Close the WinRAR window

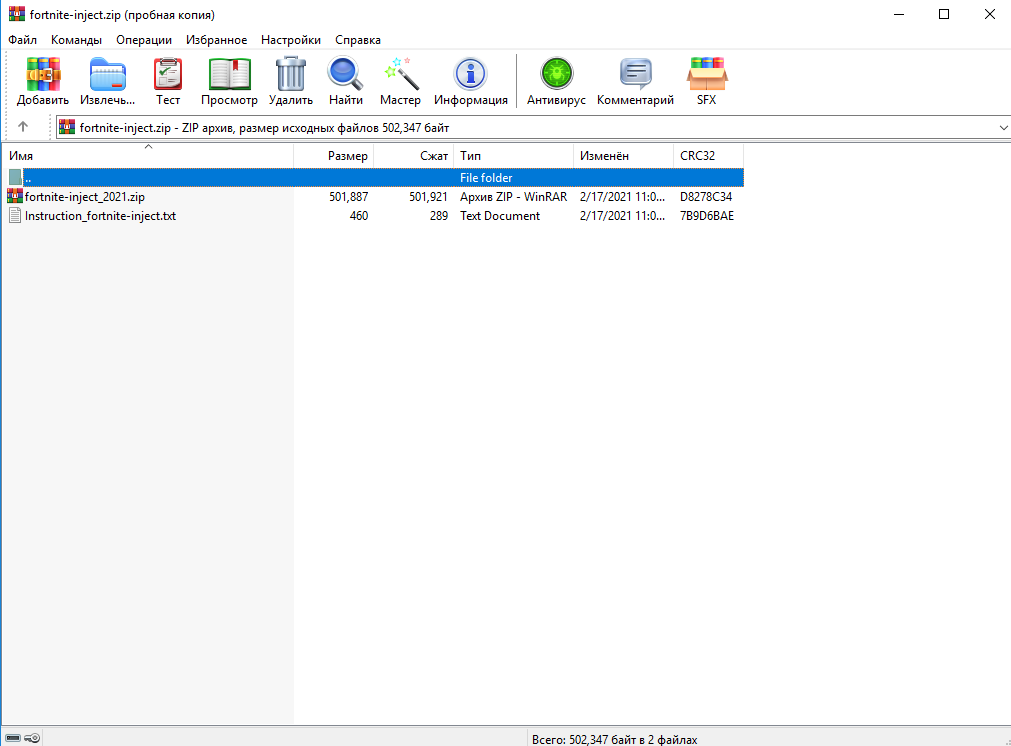pyautogui.click(x=990, y=14)
